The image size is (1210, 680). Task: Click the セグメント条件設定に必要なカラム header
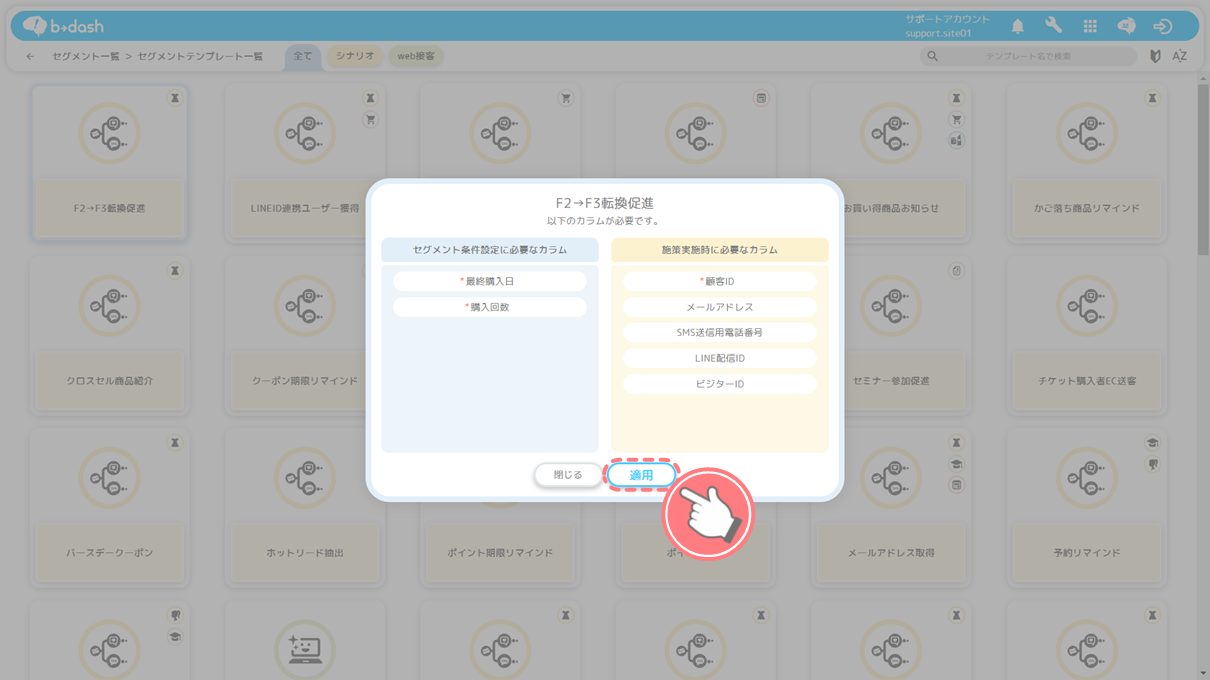[490, 250]
